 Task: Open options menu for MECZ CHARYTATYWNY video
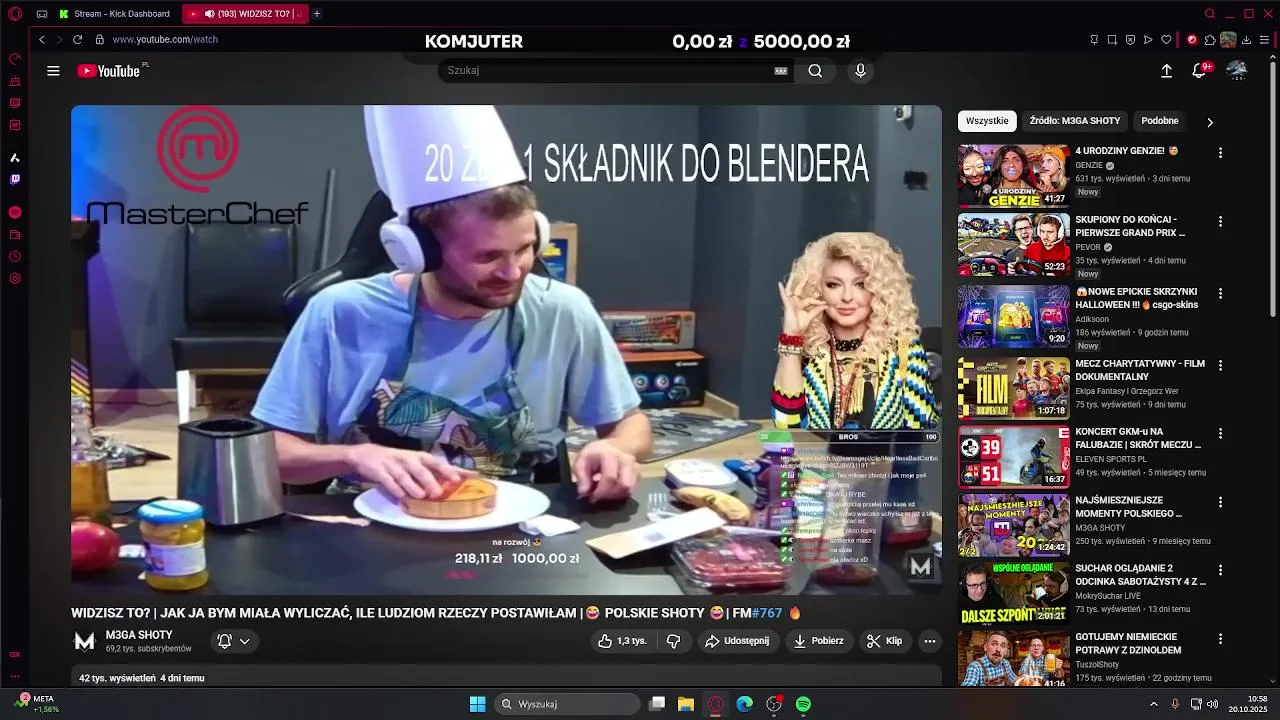pos(1220,365)
